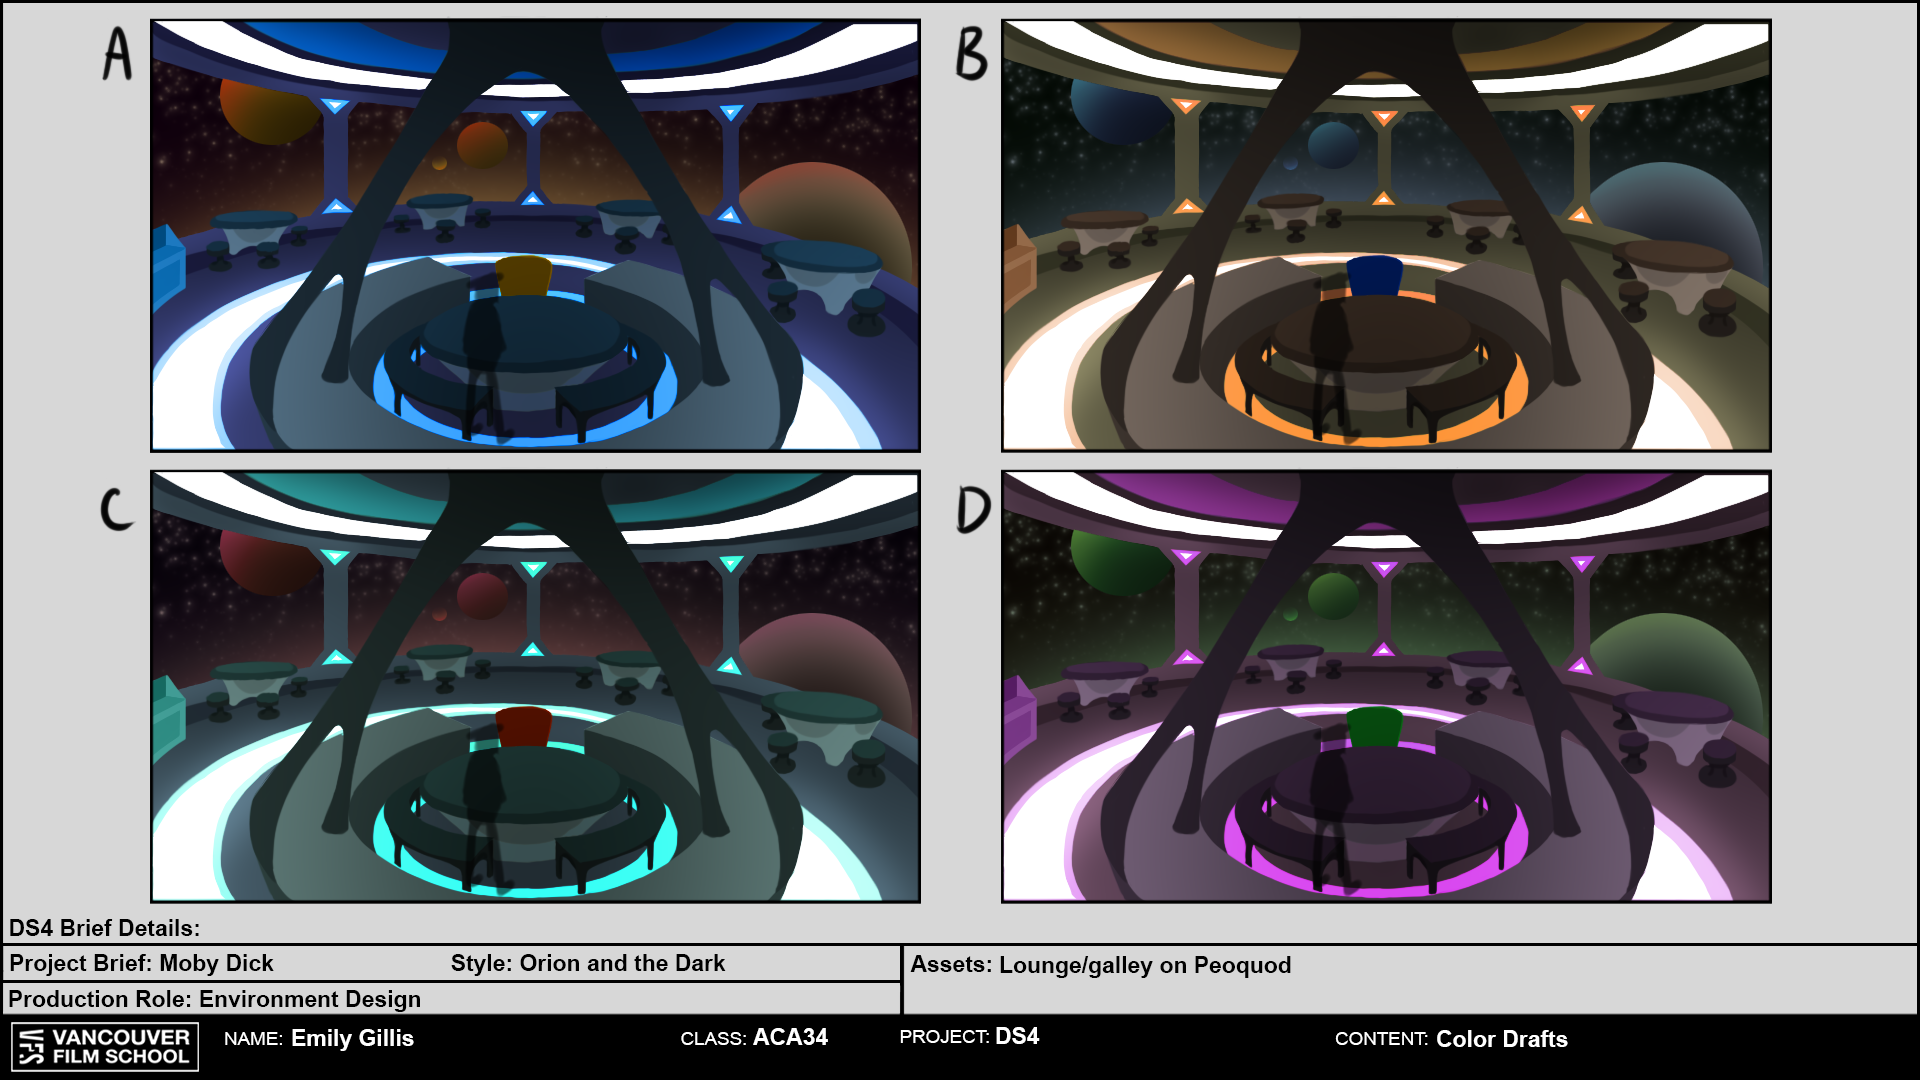Click the green chair in draft D
Screen dimensions: 1920x1080
pos(1374,726)
